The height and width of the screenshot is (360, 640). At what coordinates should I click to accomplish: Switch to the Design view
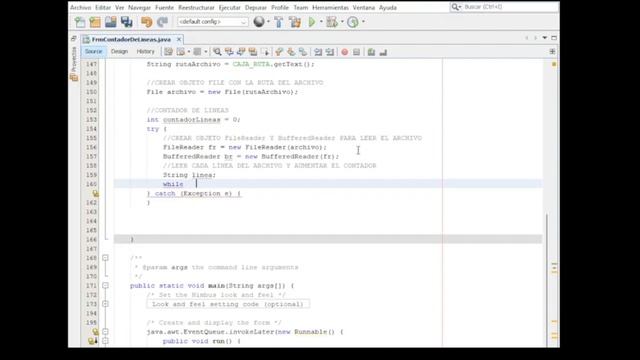coord(119,51)
